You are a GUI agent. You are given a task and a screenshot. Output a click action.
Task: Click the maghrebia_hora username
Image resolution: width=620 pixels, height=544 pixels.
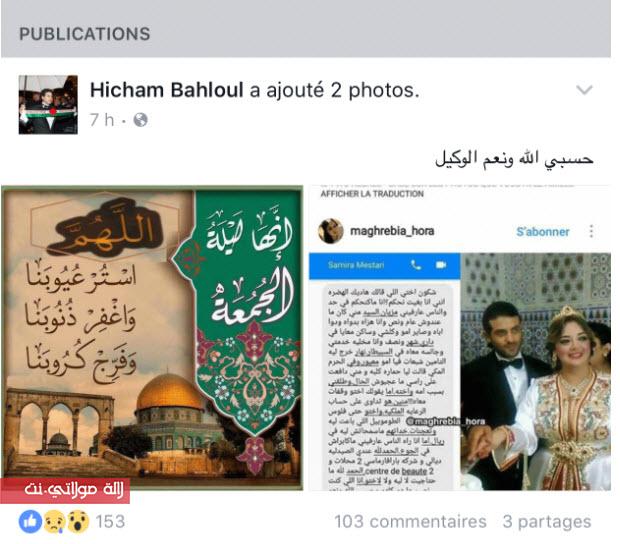pyautogui.click(x=392, y=230)
